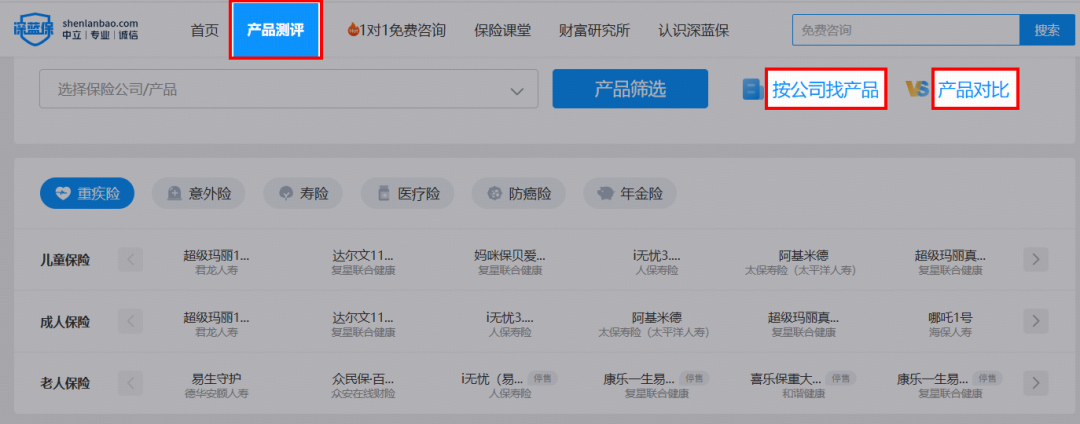Open 财富研究所 menu item
Image resolution: width=1080 pixels, height=424 pixels.
(594, 30)
